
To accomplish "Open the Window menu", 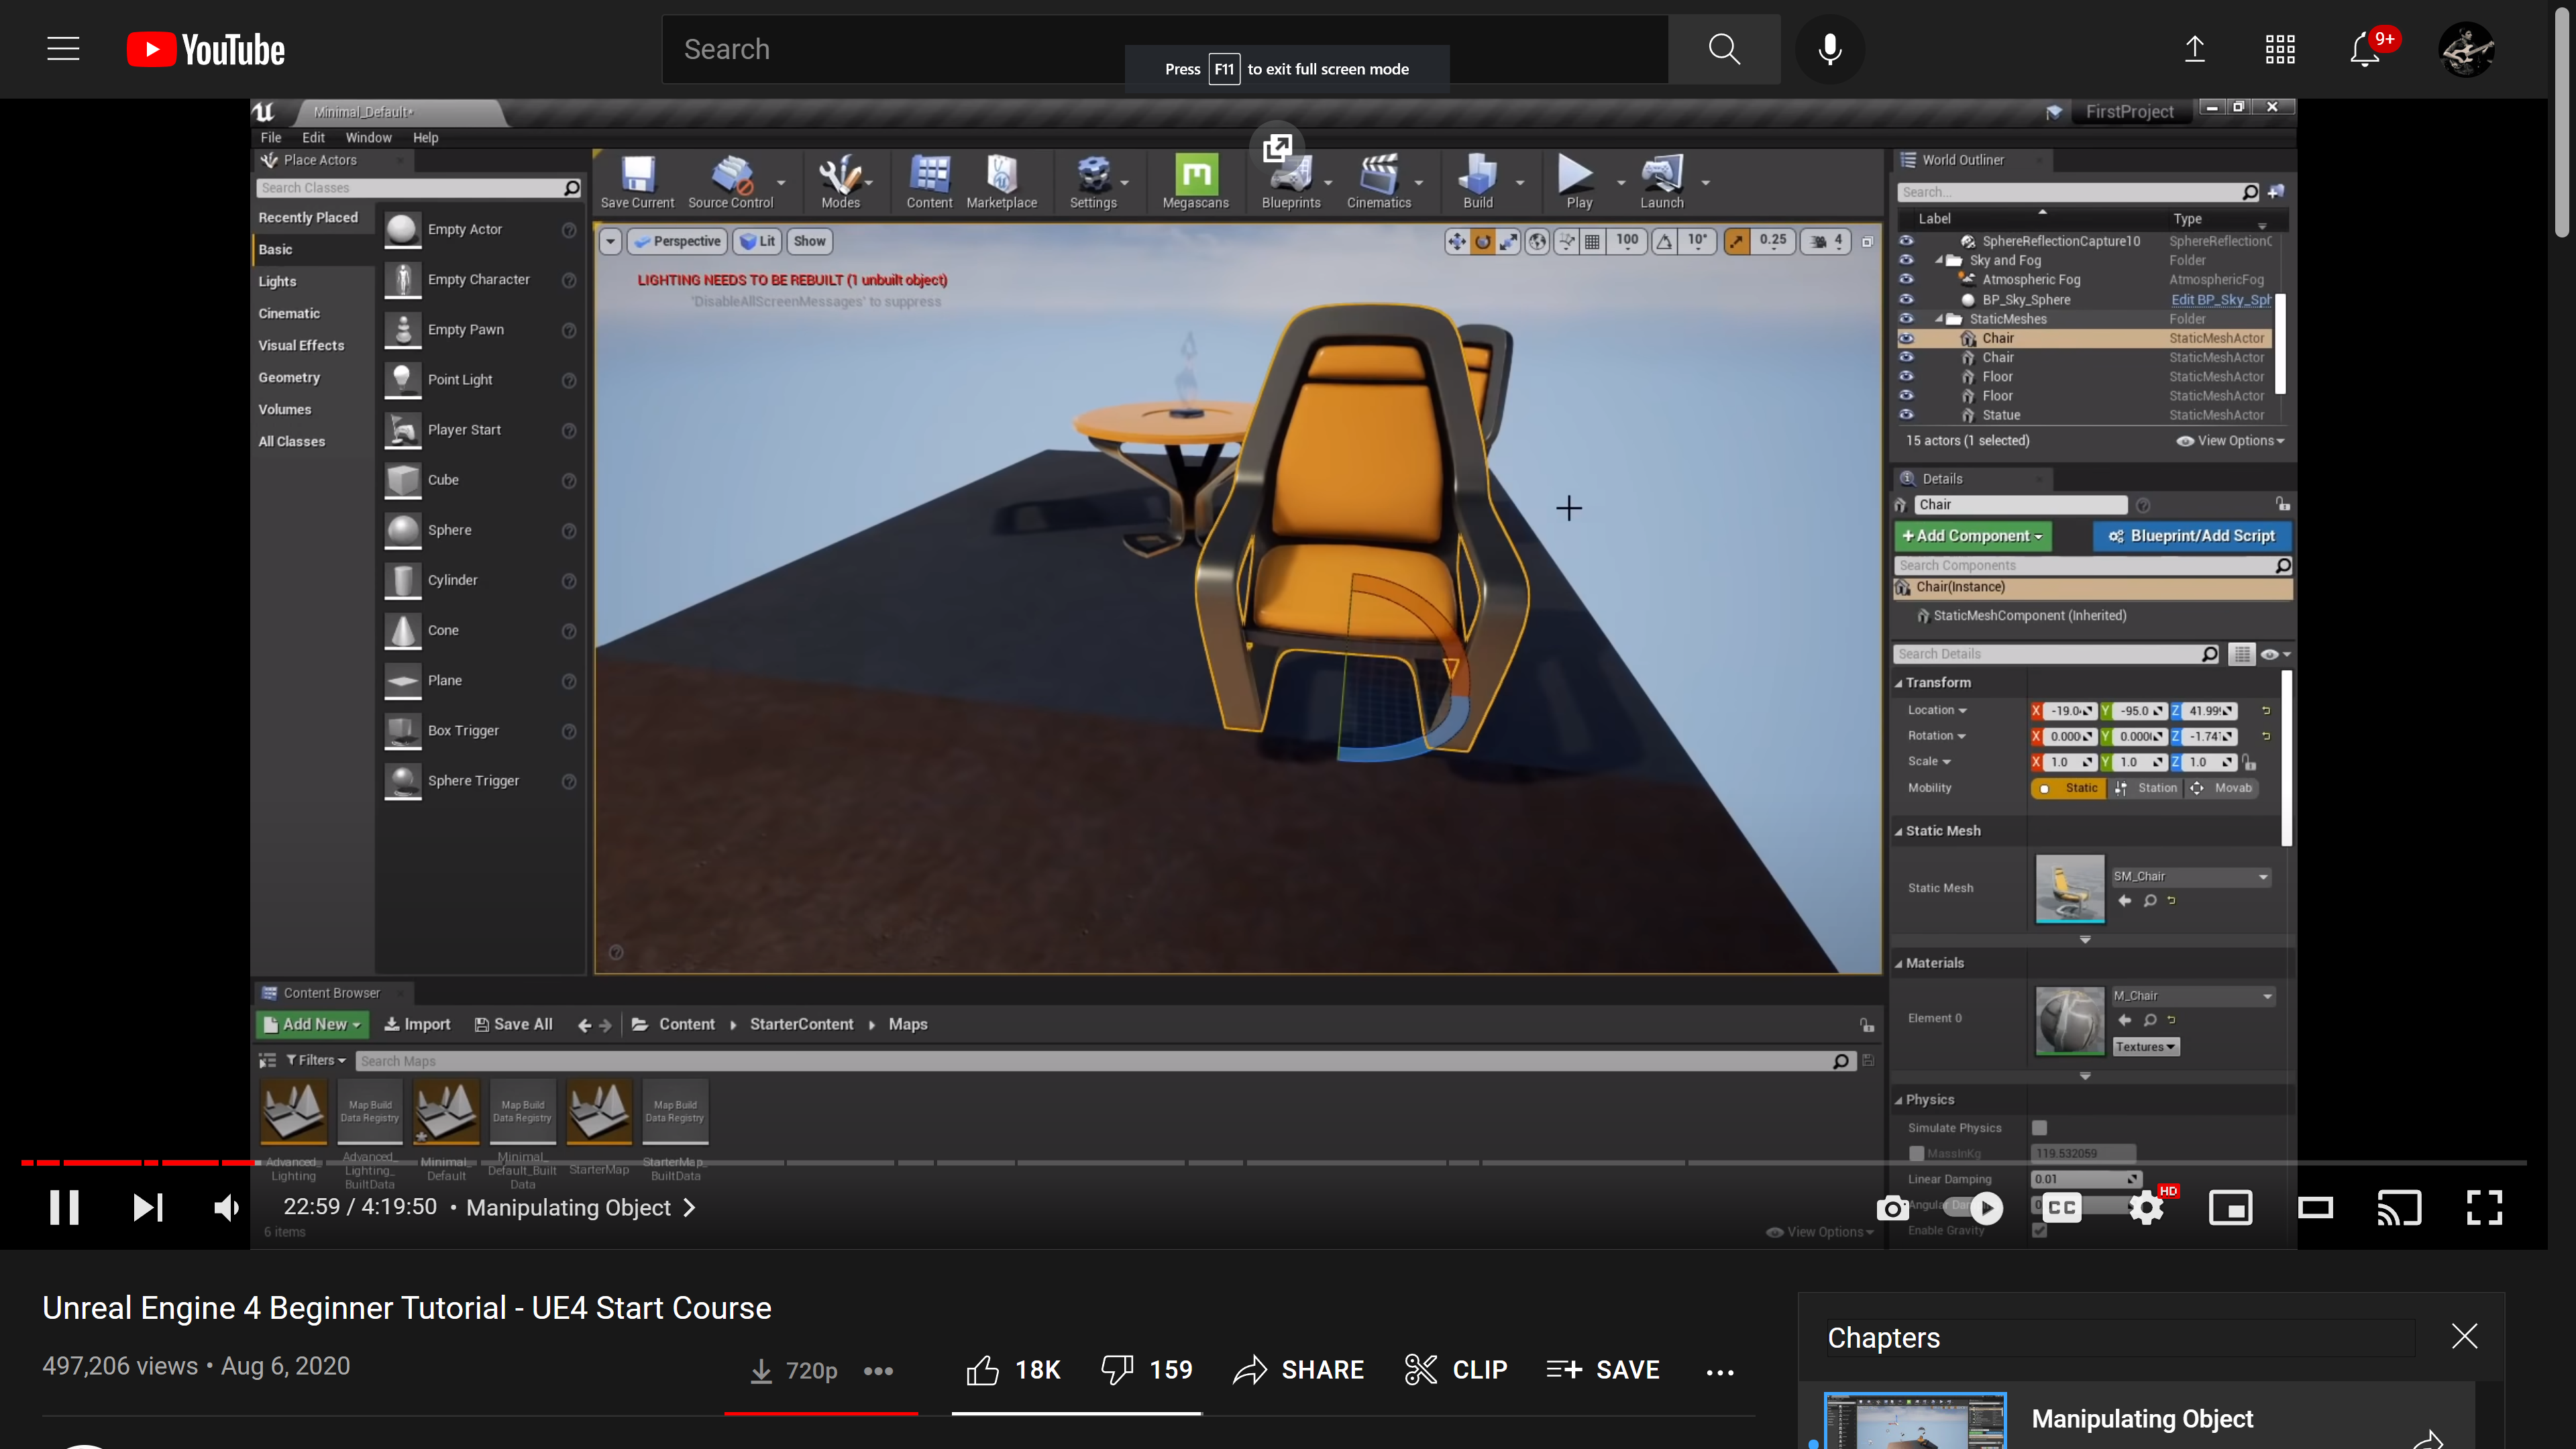I will click(x=368, y=138).
